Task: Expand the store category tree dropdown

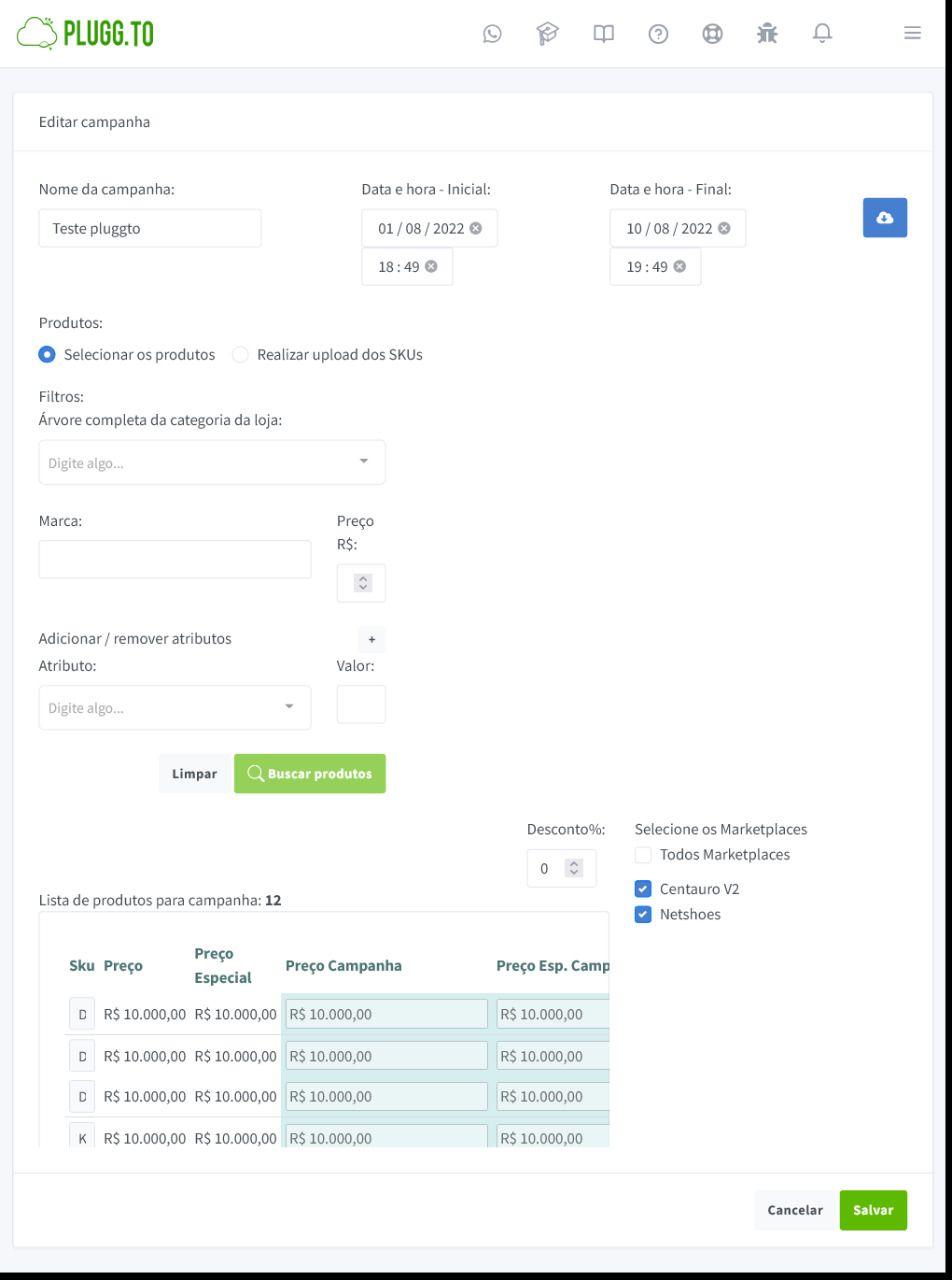Action: tap(363, 462)
